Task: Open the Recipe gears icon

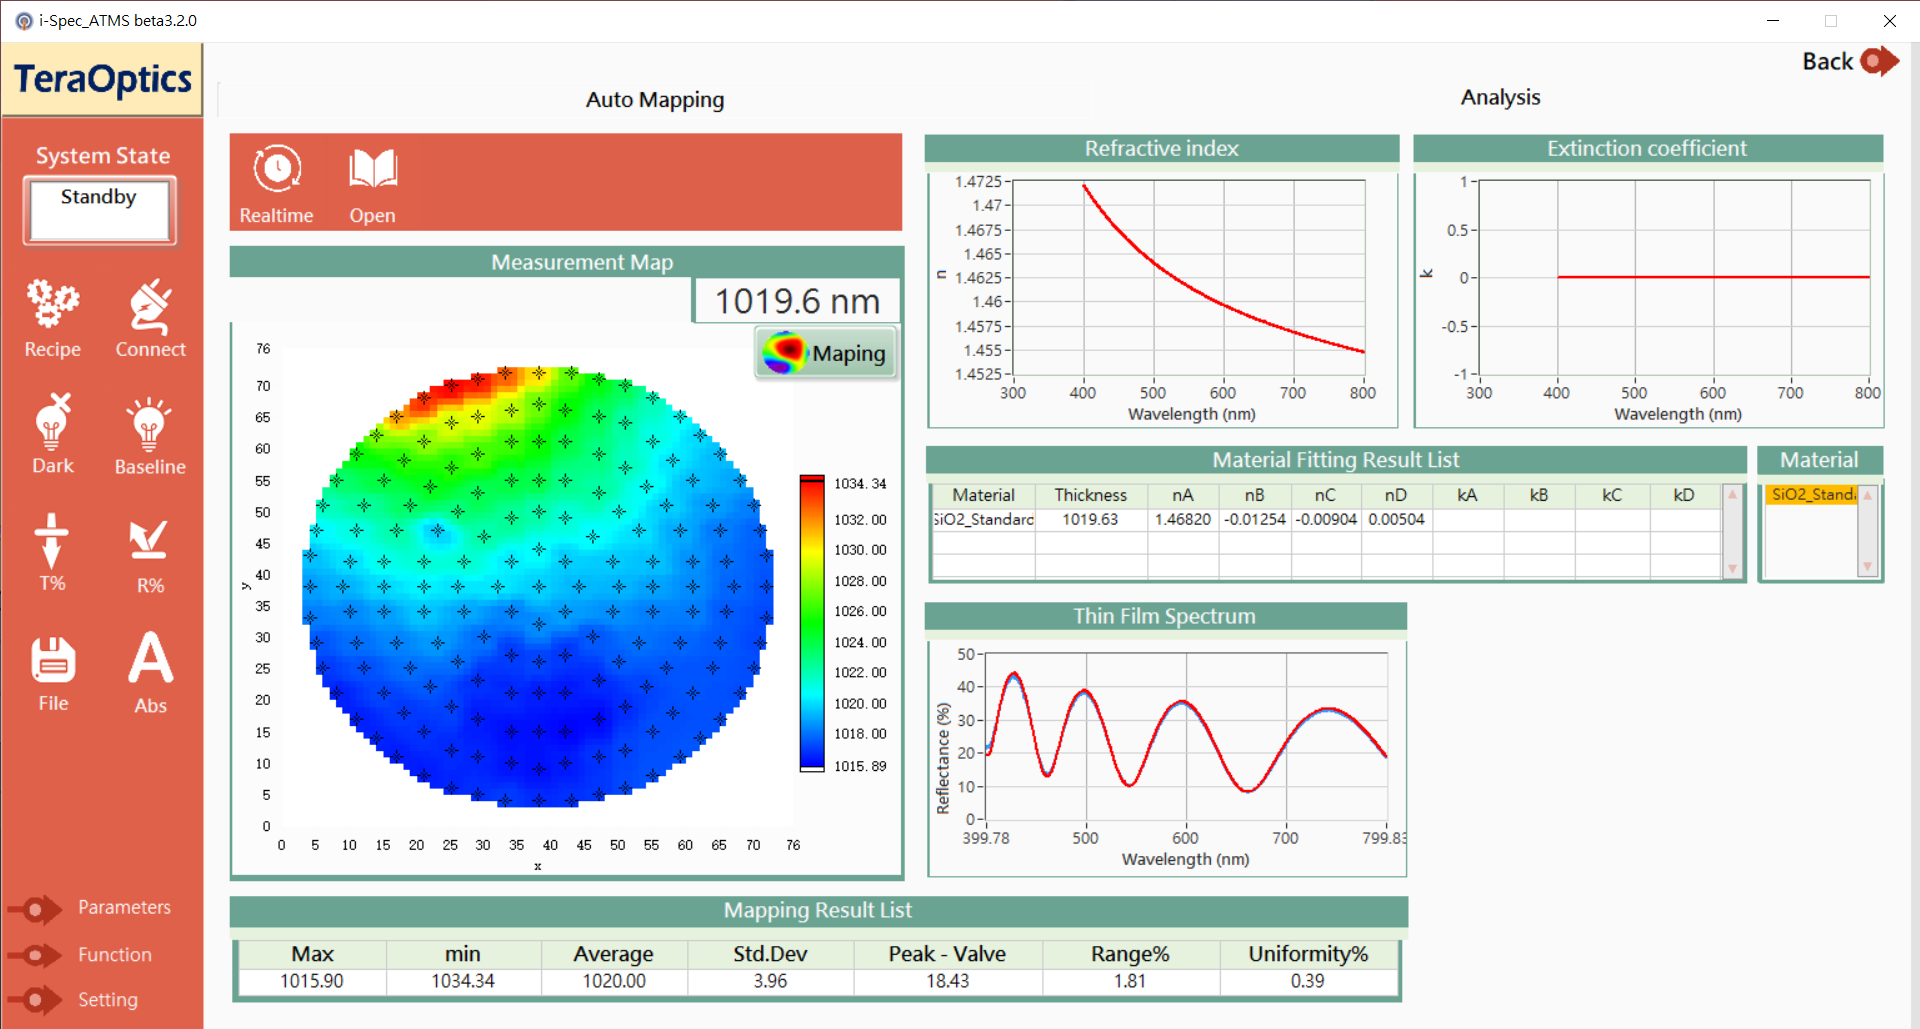Action: click(x=52, y=305)
